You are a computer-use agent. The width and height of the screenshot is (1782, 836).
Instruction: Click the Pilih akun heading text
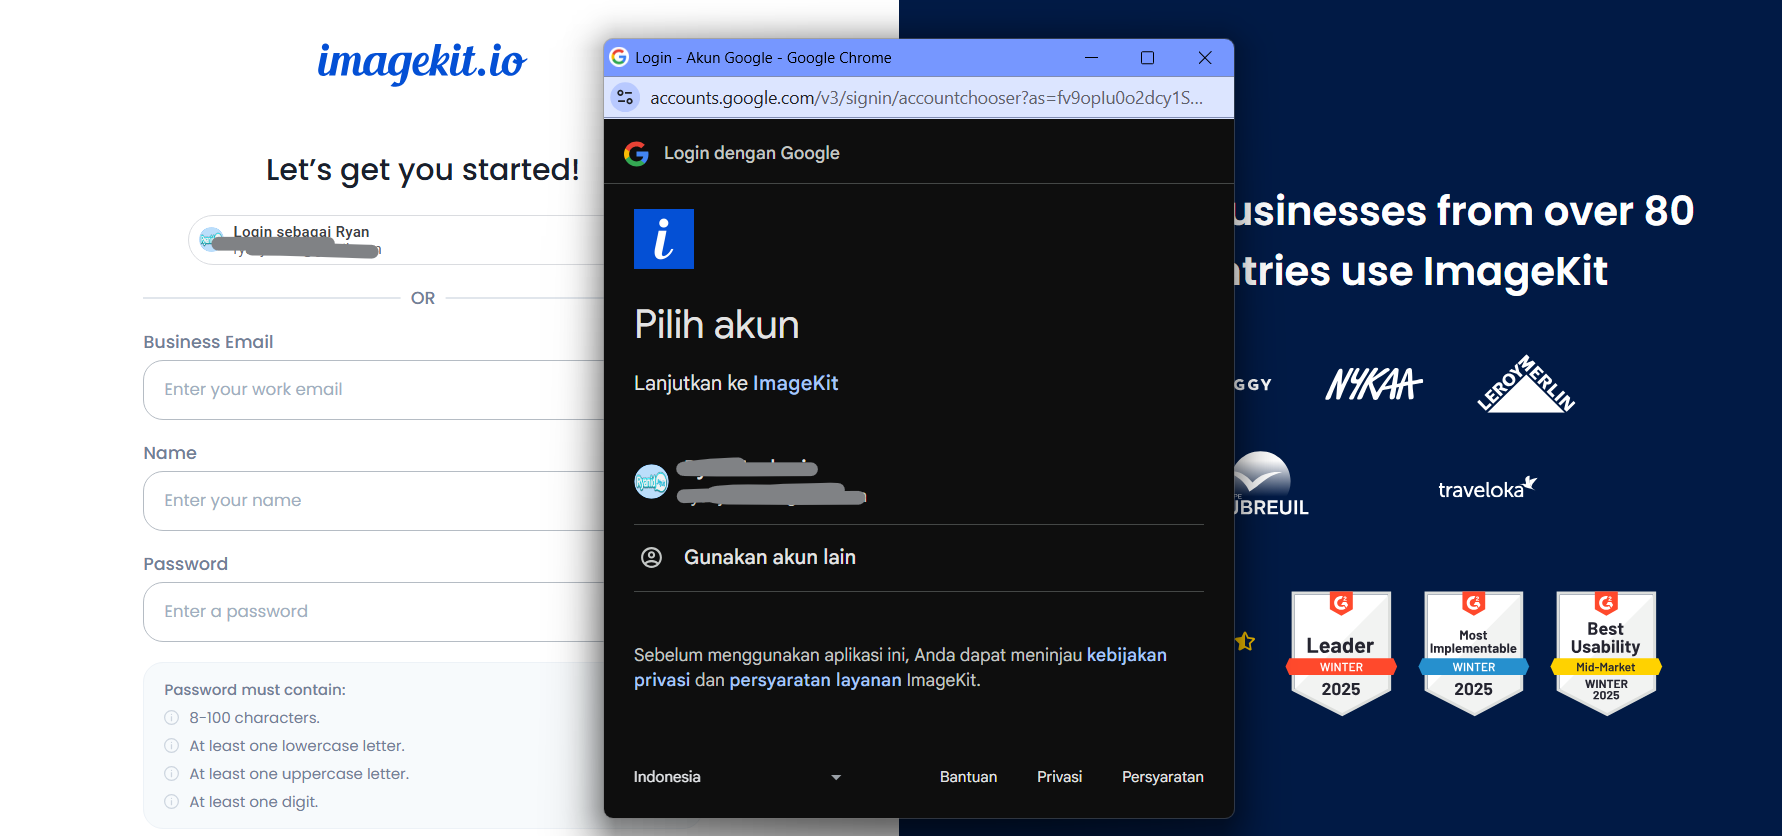click(x=716, y=325)
